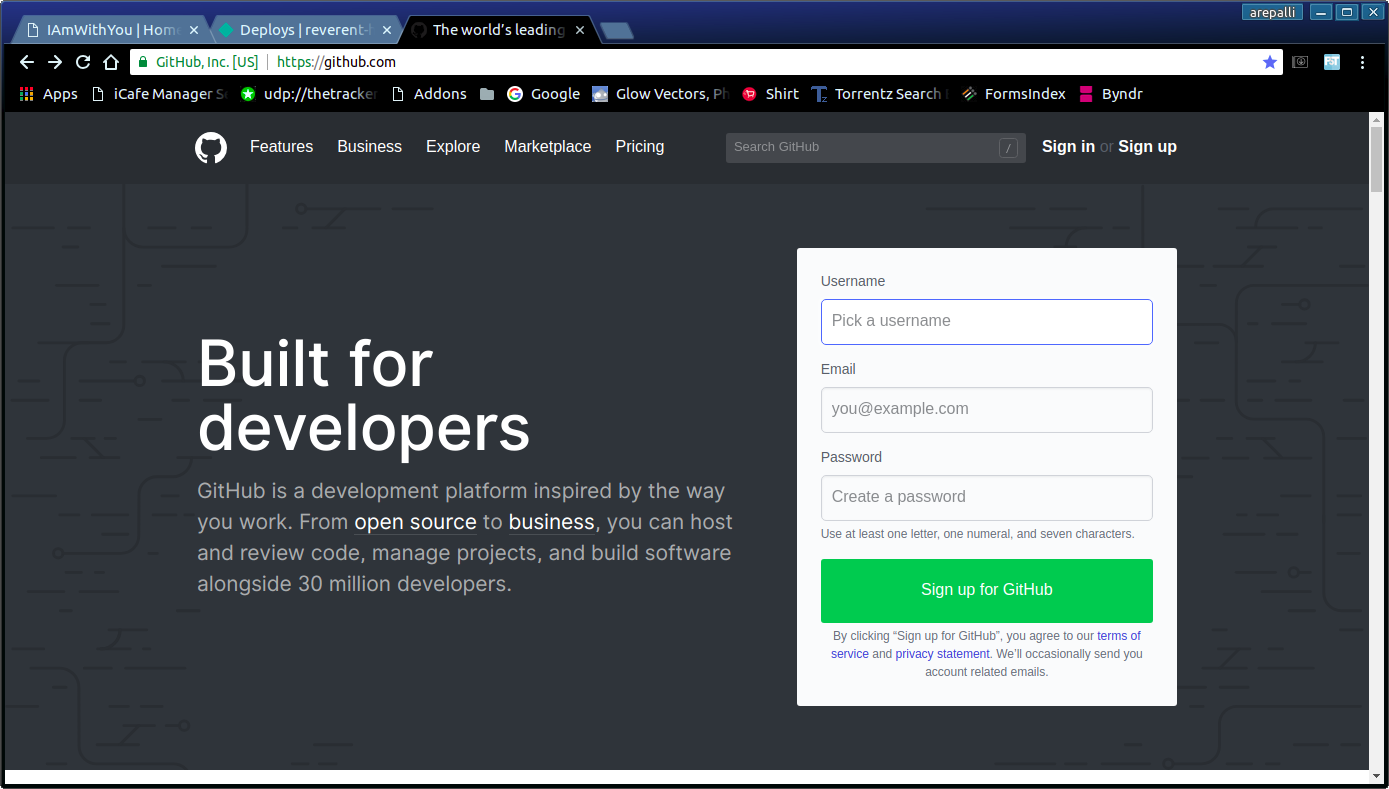This screenshot has height=789, width=1389.
Task: Open the Apps grid in bookmarks bar
Action: 48,94
